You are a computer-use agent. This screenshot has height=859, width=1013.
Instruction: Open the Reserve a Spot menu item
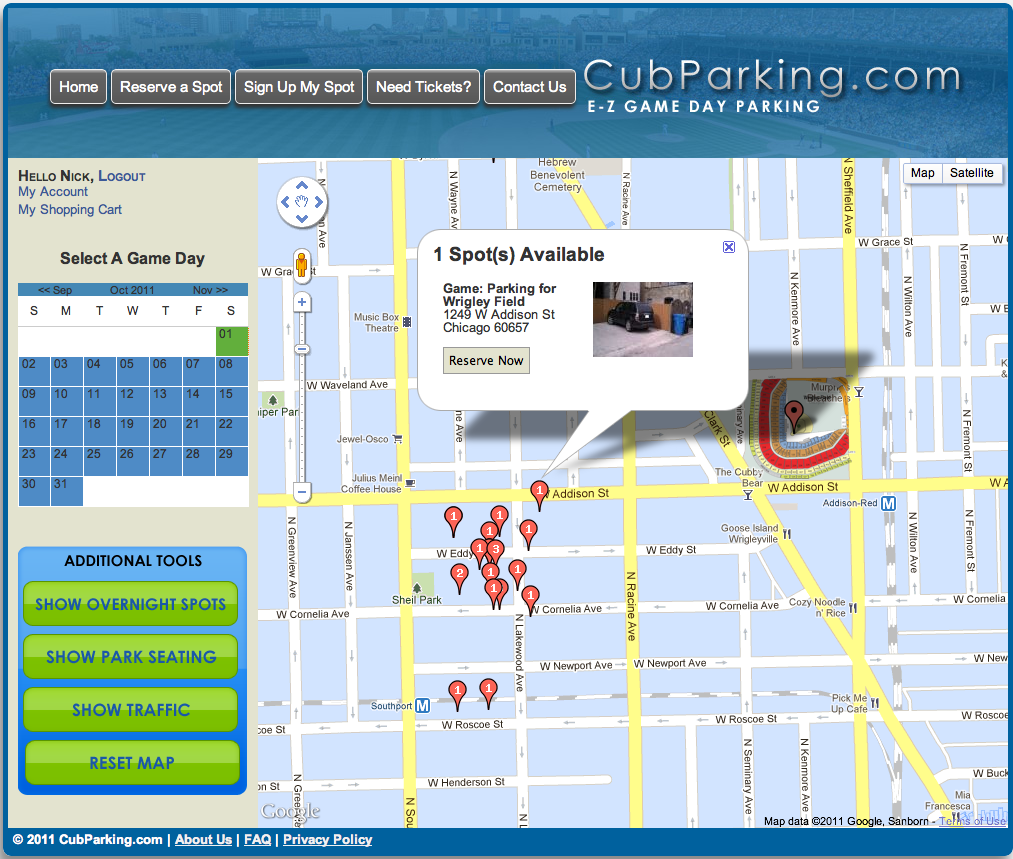(171, 87)
